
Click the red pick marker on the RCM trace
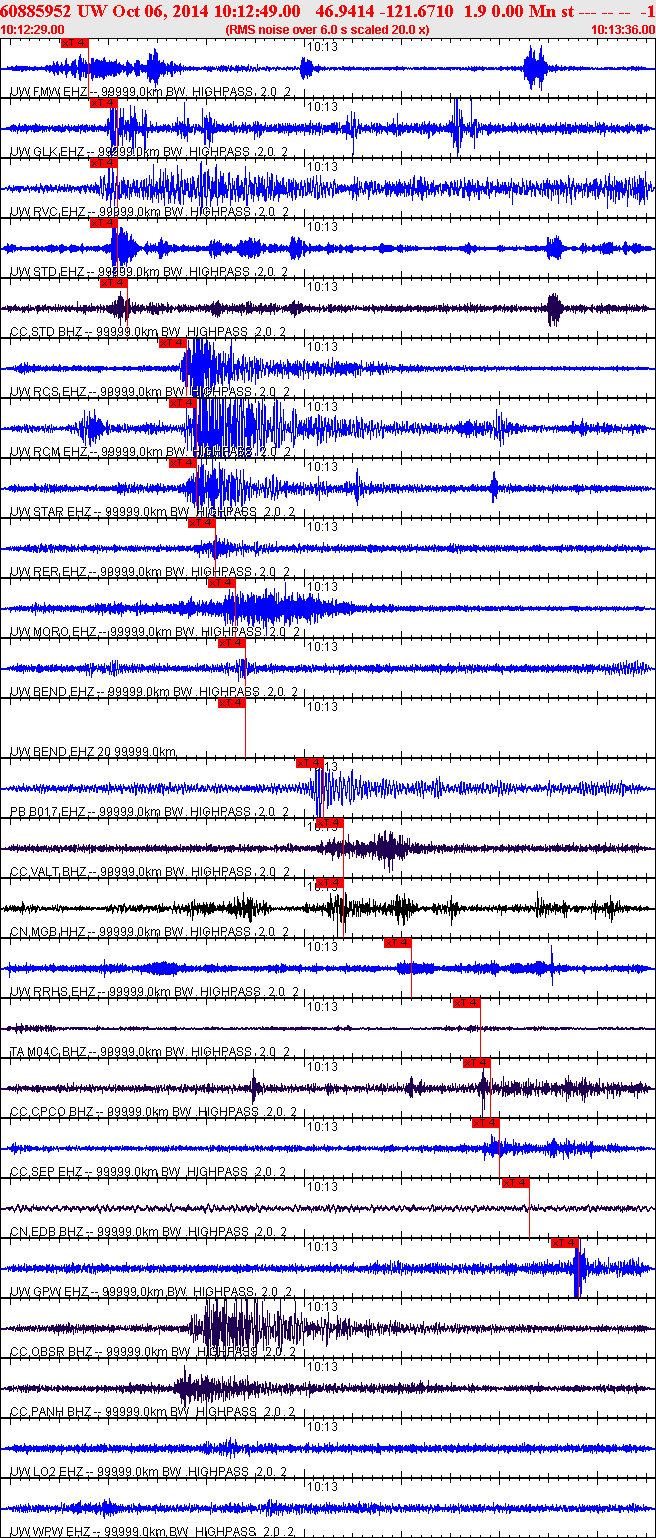click(182, 403)
